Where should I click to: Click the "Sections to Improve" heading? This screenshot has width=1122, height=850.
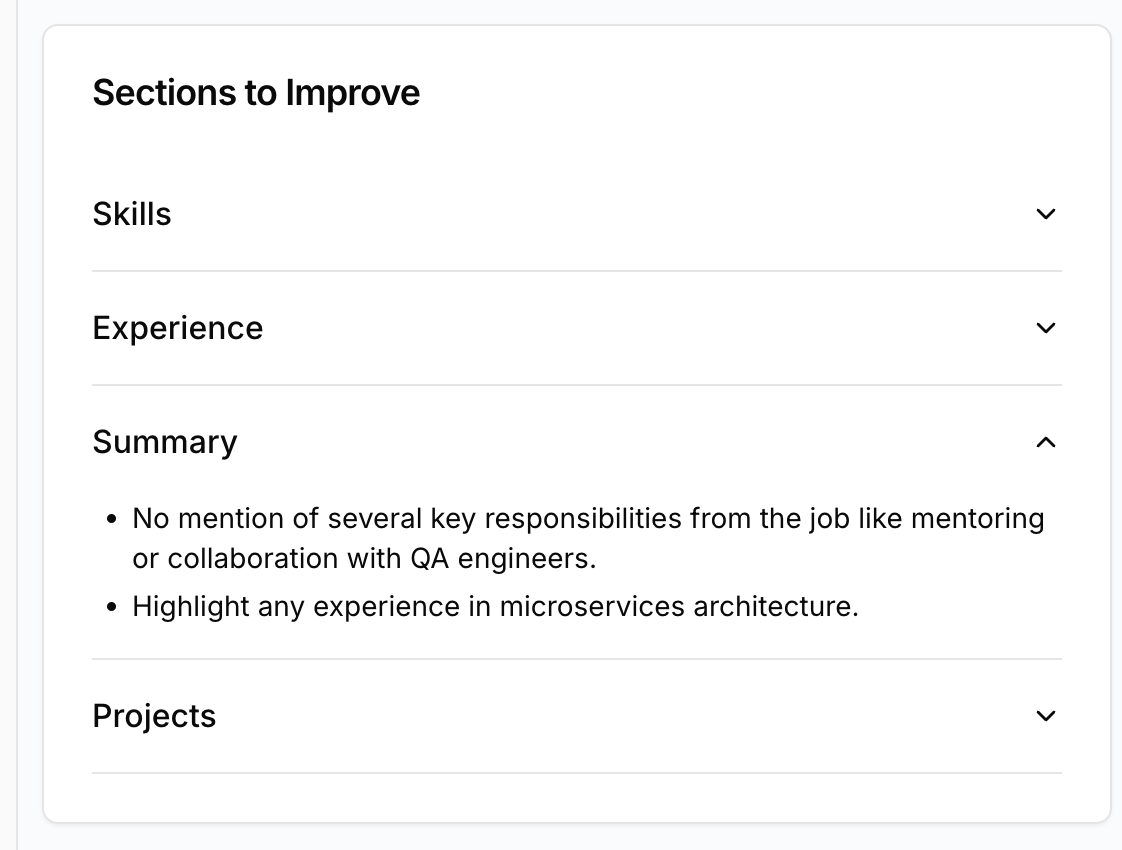coord(256,93)
